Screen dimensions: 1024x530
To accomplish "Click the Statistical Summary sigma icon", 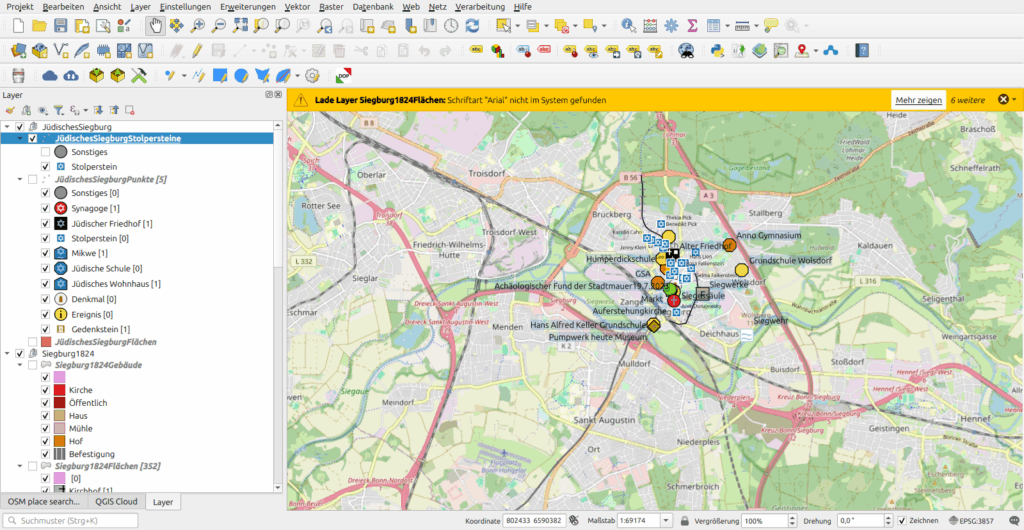I will (x=692, y=25).
